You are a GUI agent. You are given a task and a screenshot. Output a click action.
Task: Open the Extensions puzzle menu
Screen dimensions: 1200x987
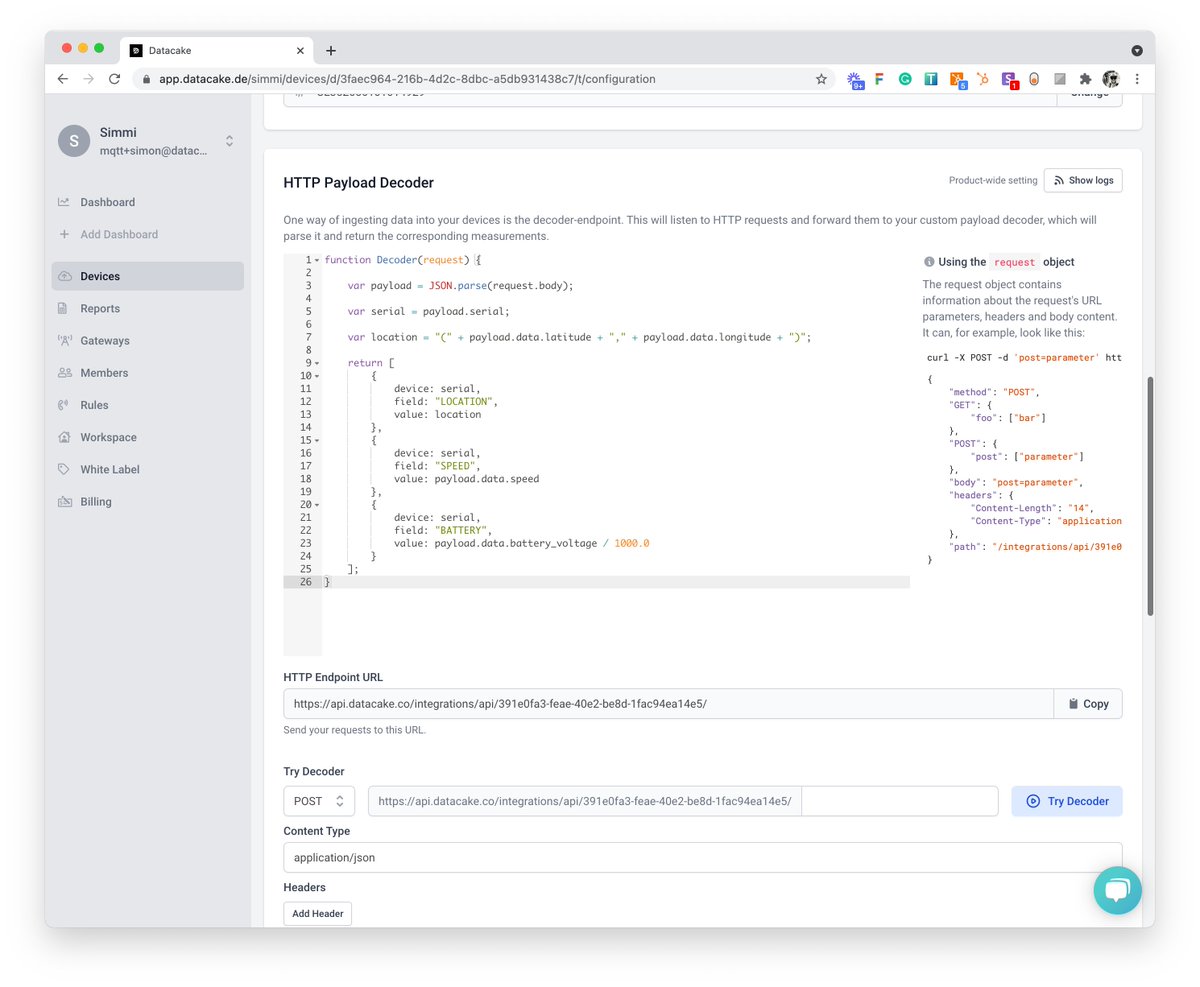coord(1085,79)
